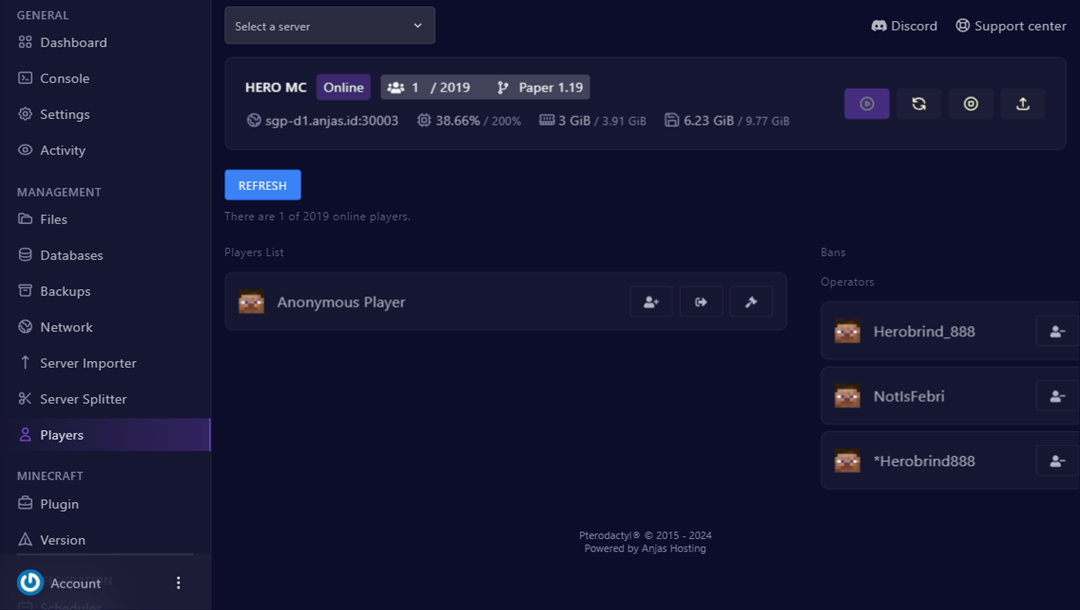Click the server stop circle button
The width and height of the screenshot is (1080, 610).
(971, 104)
